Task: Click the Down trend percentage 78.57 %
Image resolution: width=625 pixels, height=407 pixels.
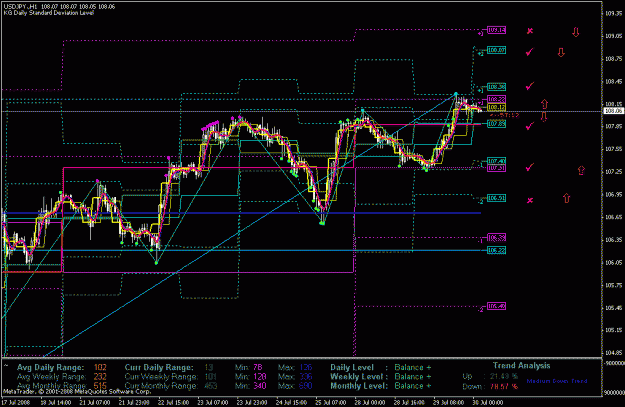Action: (504, 386)
